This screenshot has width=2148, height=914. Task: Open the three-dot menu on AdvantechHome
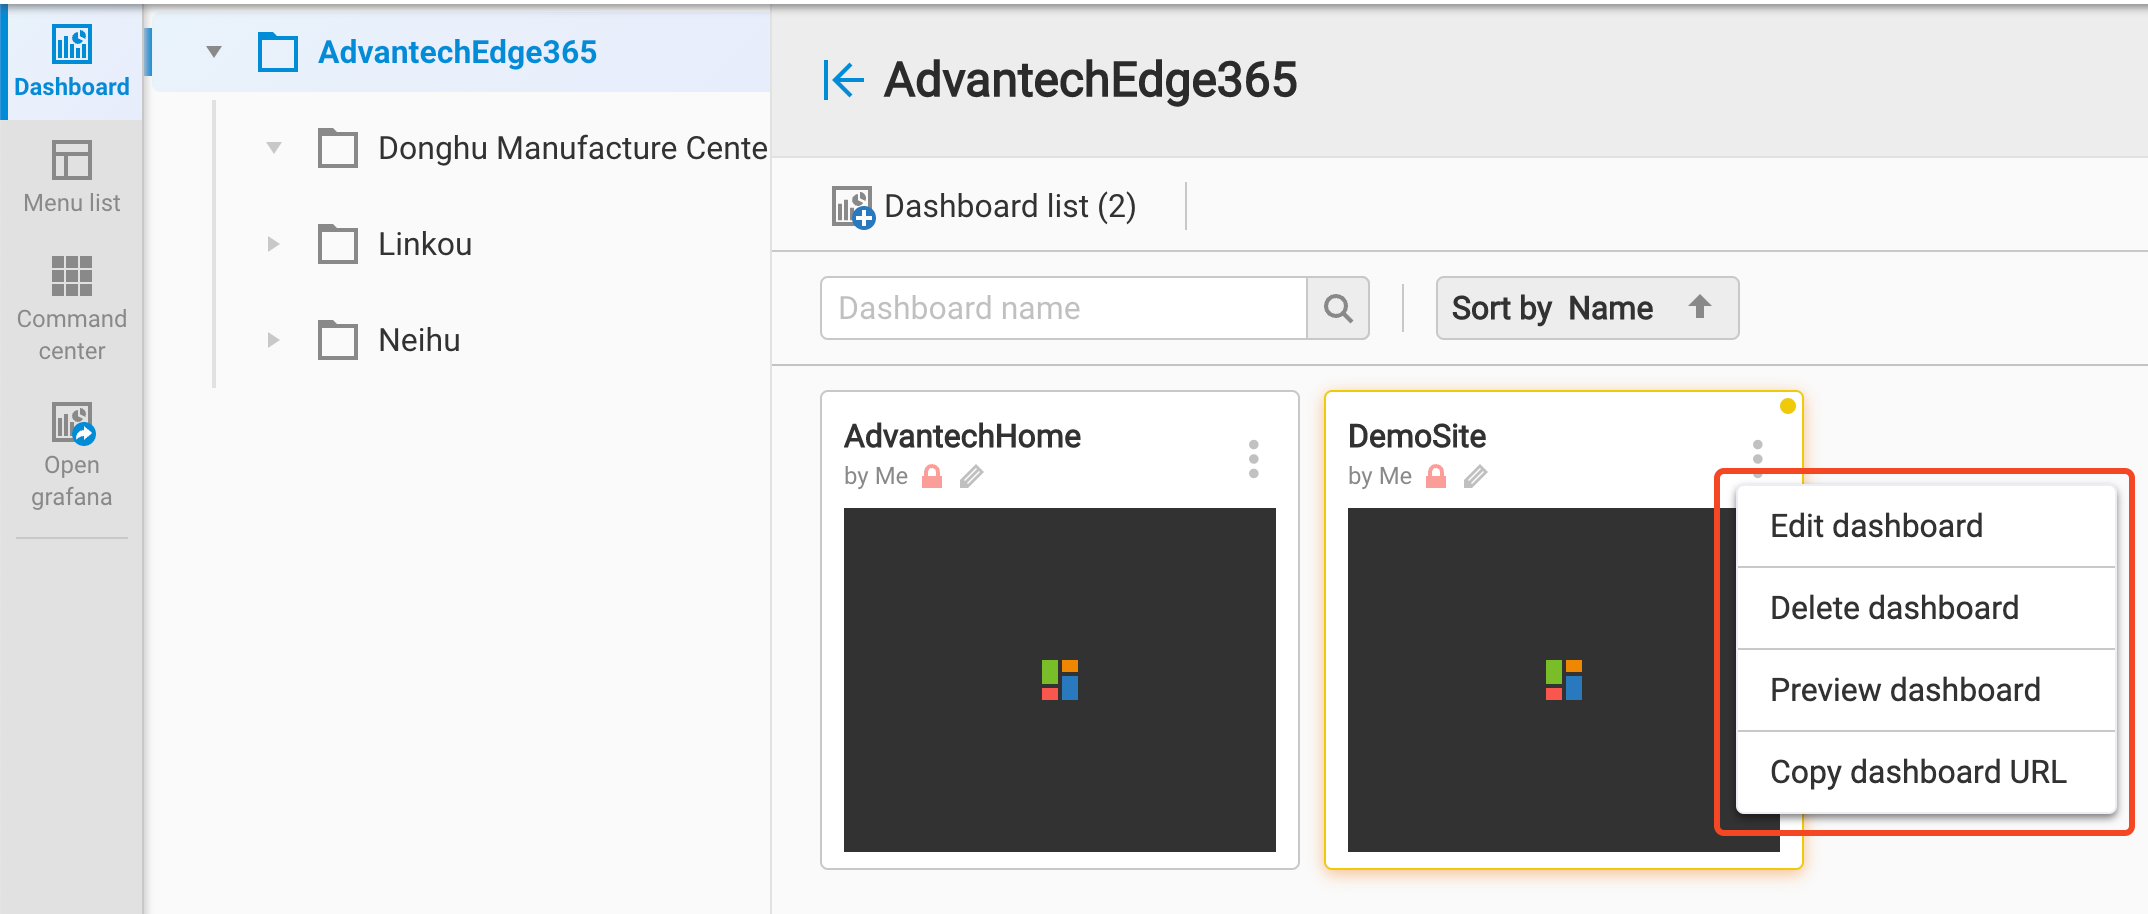(x=1253, y=457)
